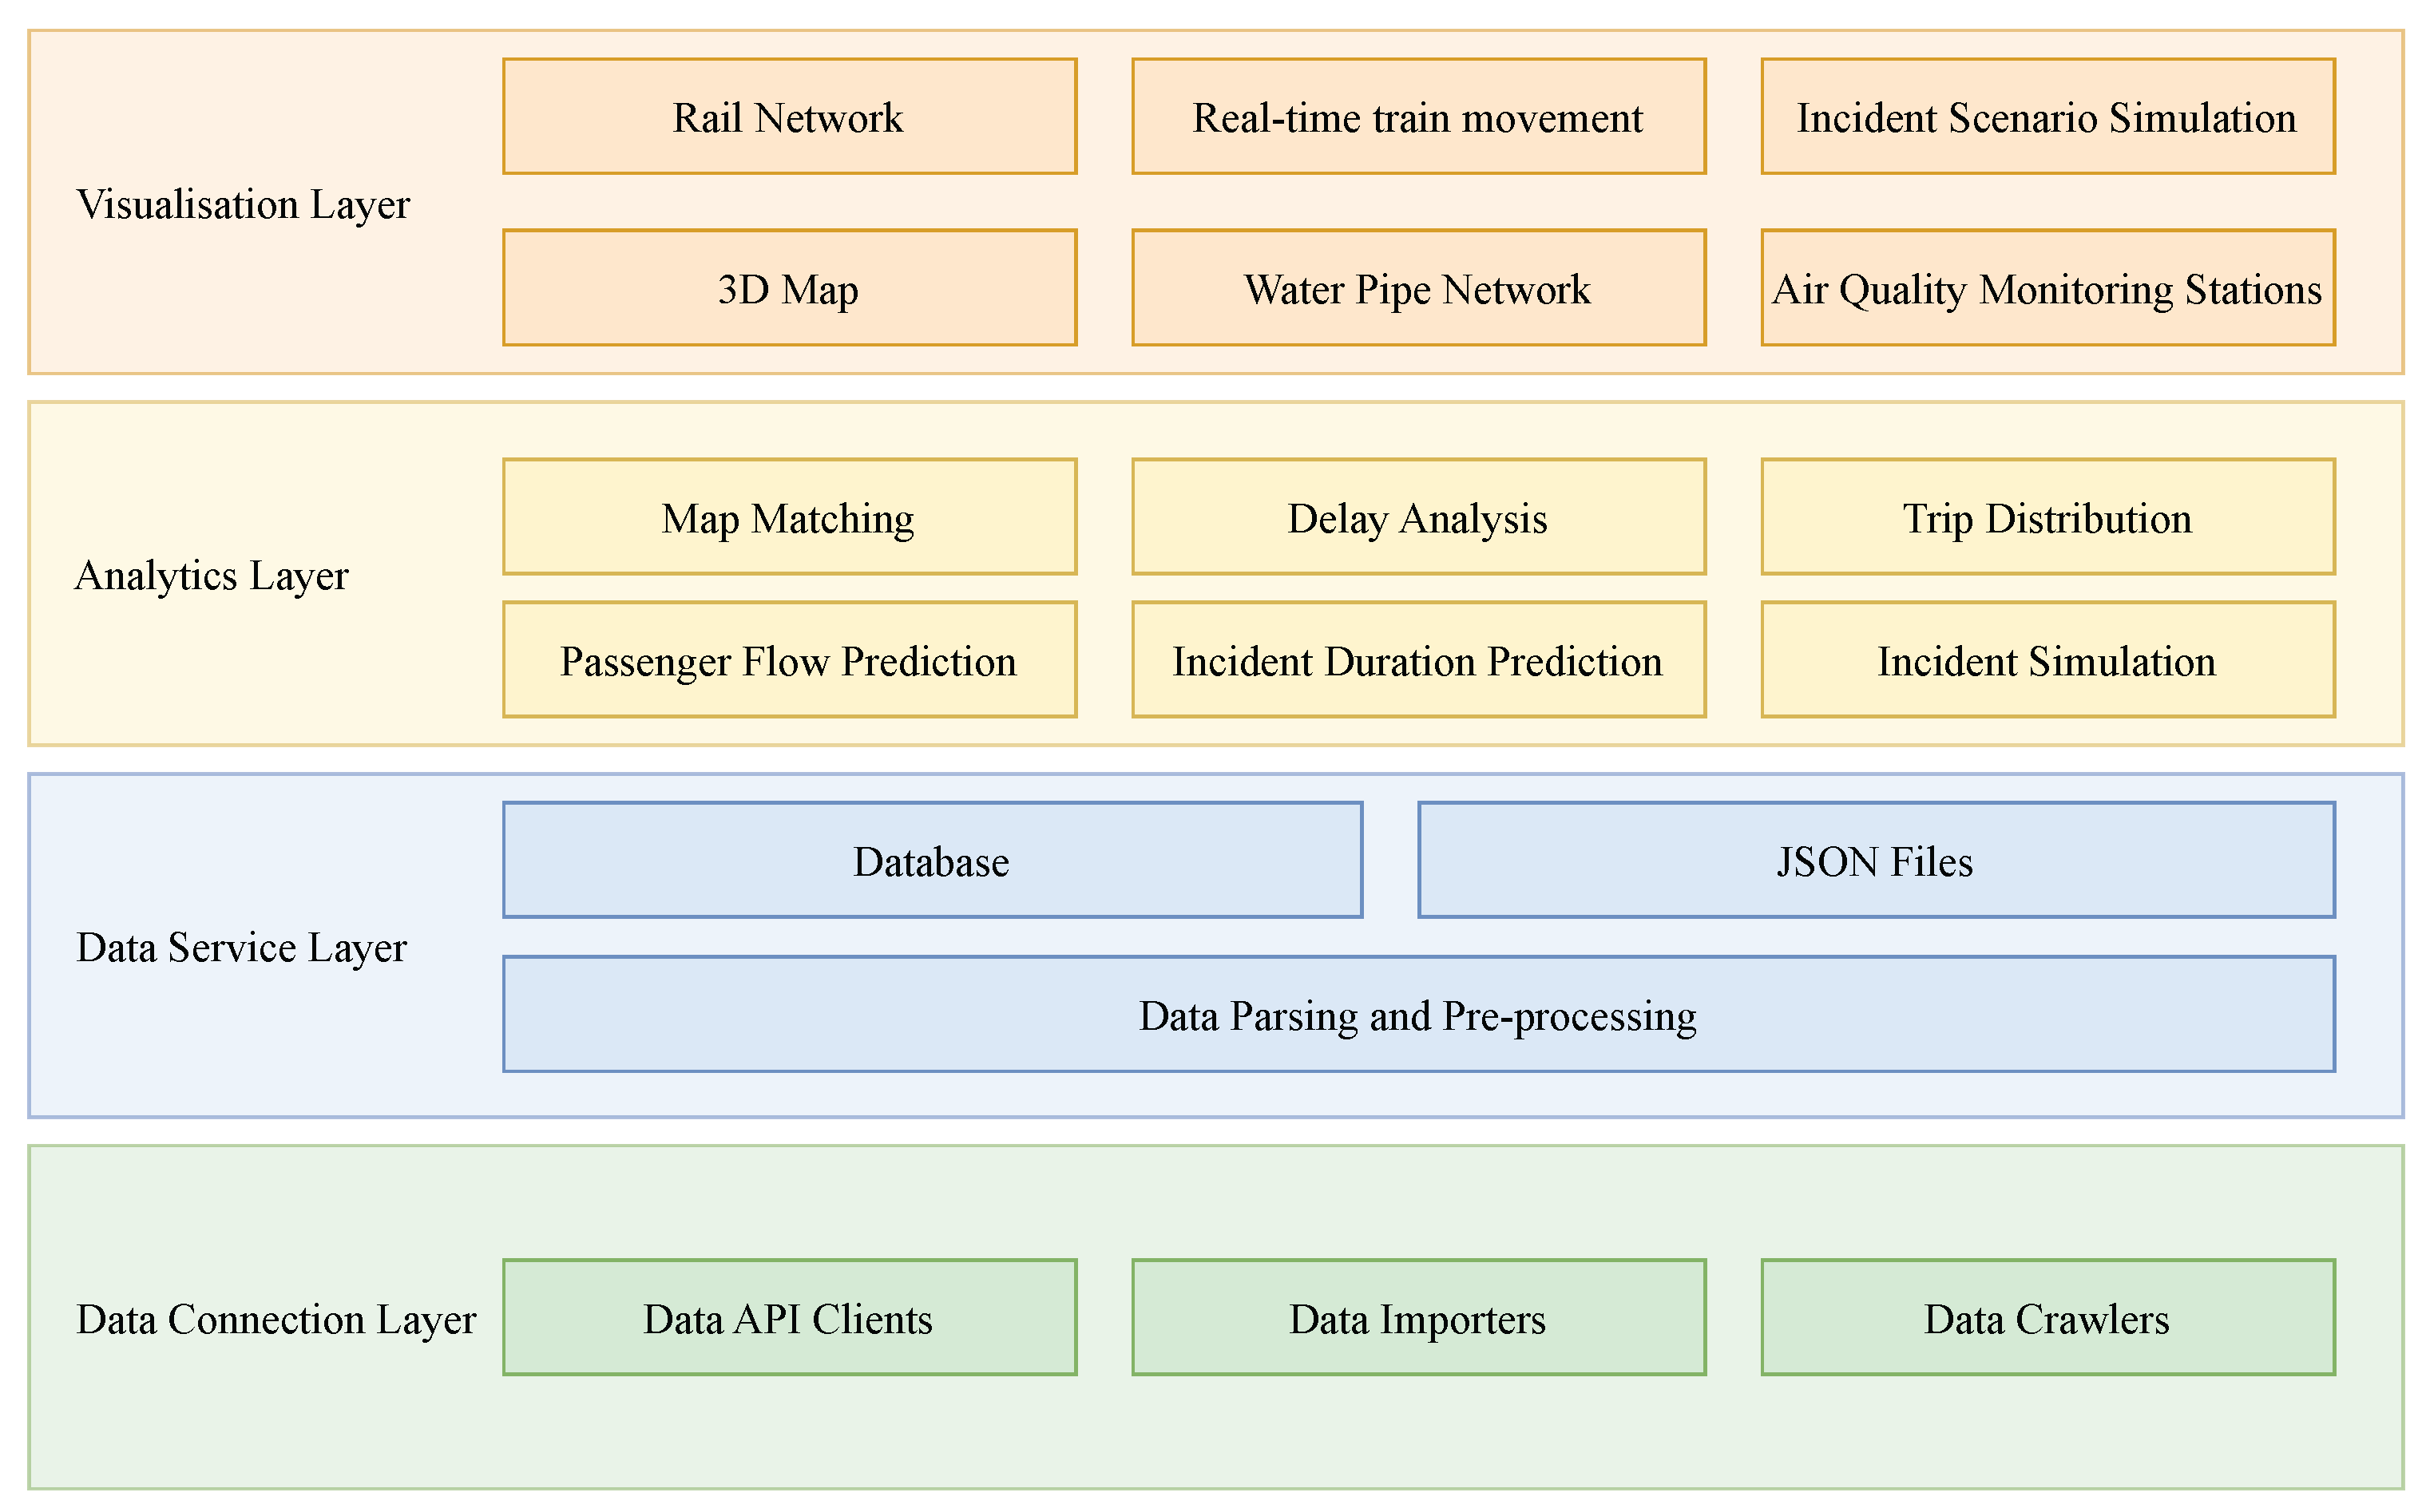This screenshot has width=2422, height=1512.
Task: Click the Incident Duration Prediction box
Action: 1418,660
